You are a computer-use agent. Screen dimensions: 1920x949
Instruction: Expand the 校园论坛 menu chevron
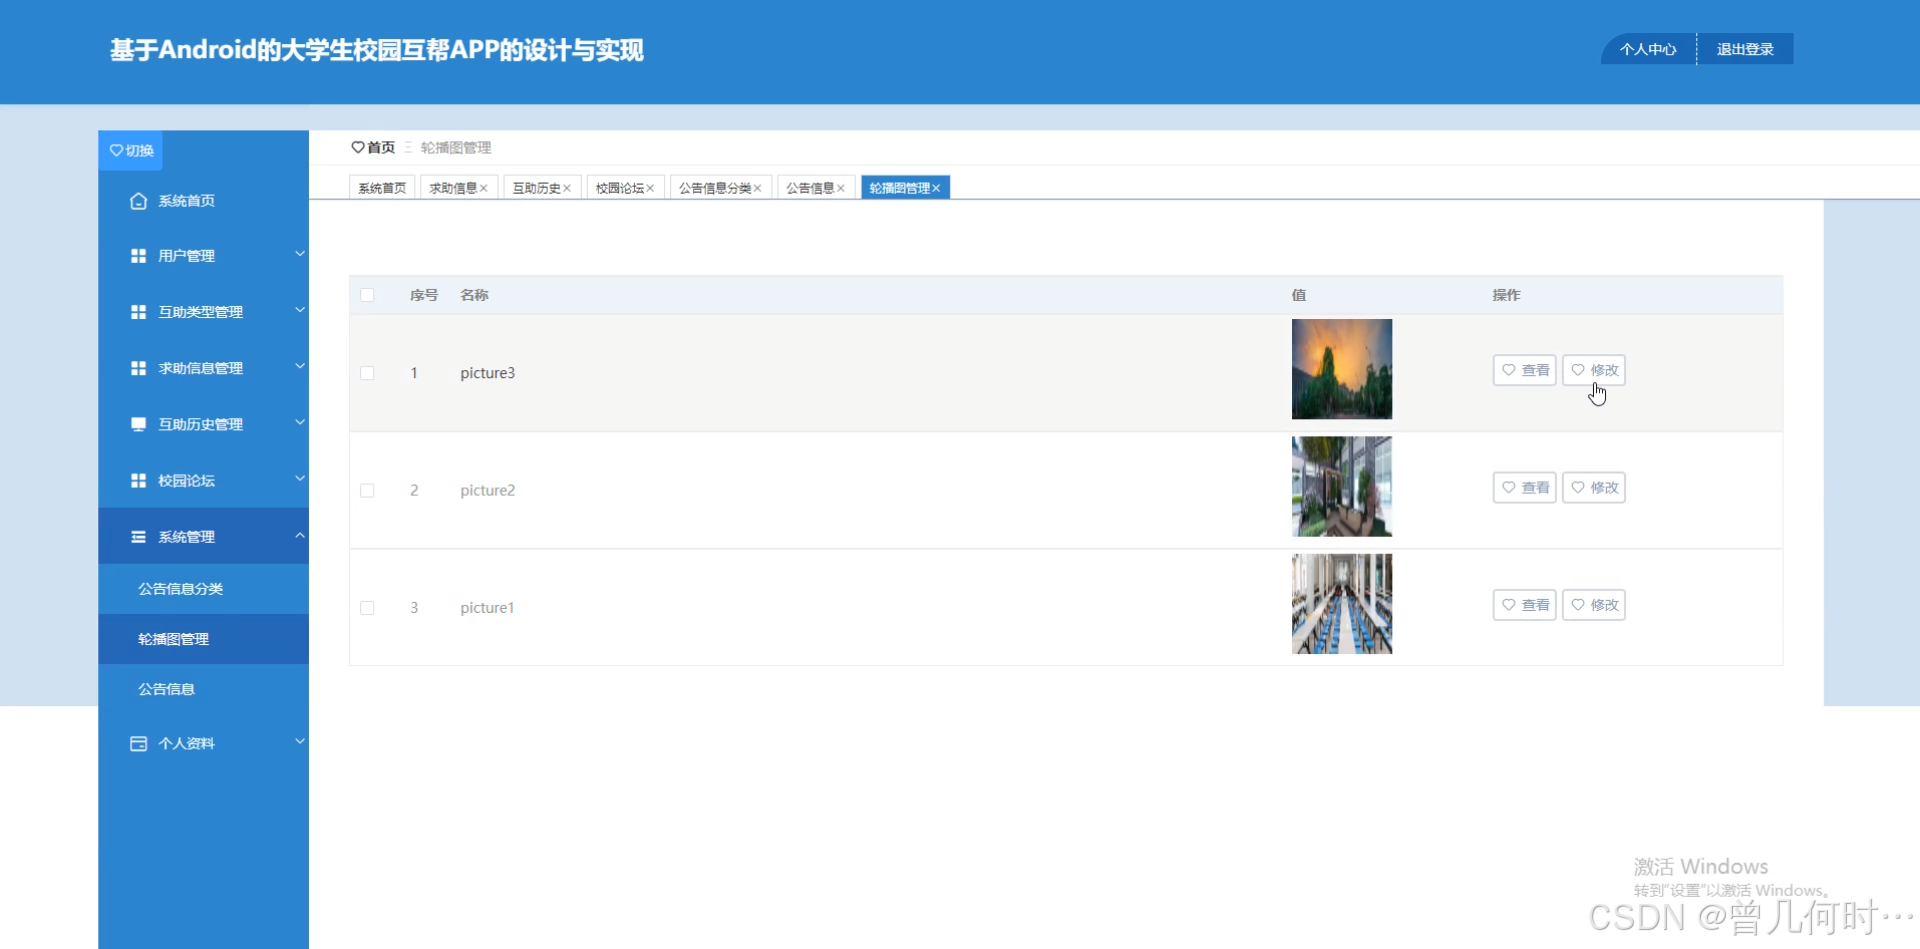[x=299, y=478]
